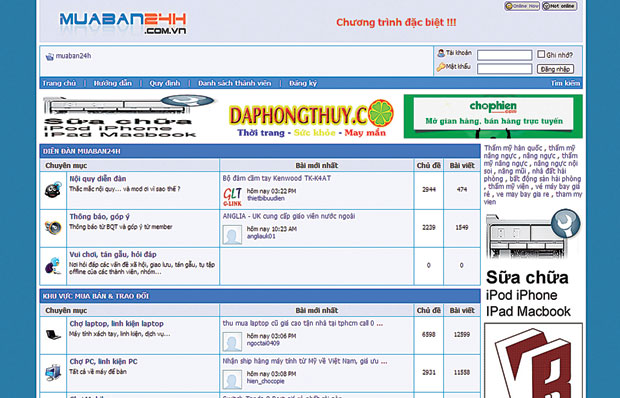Click the Nội quy diễn đàn forum icon

(x=53, y=190)
